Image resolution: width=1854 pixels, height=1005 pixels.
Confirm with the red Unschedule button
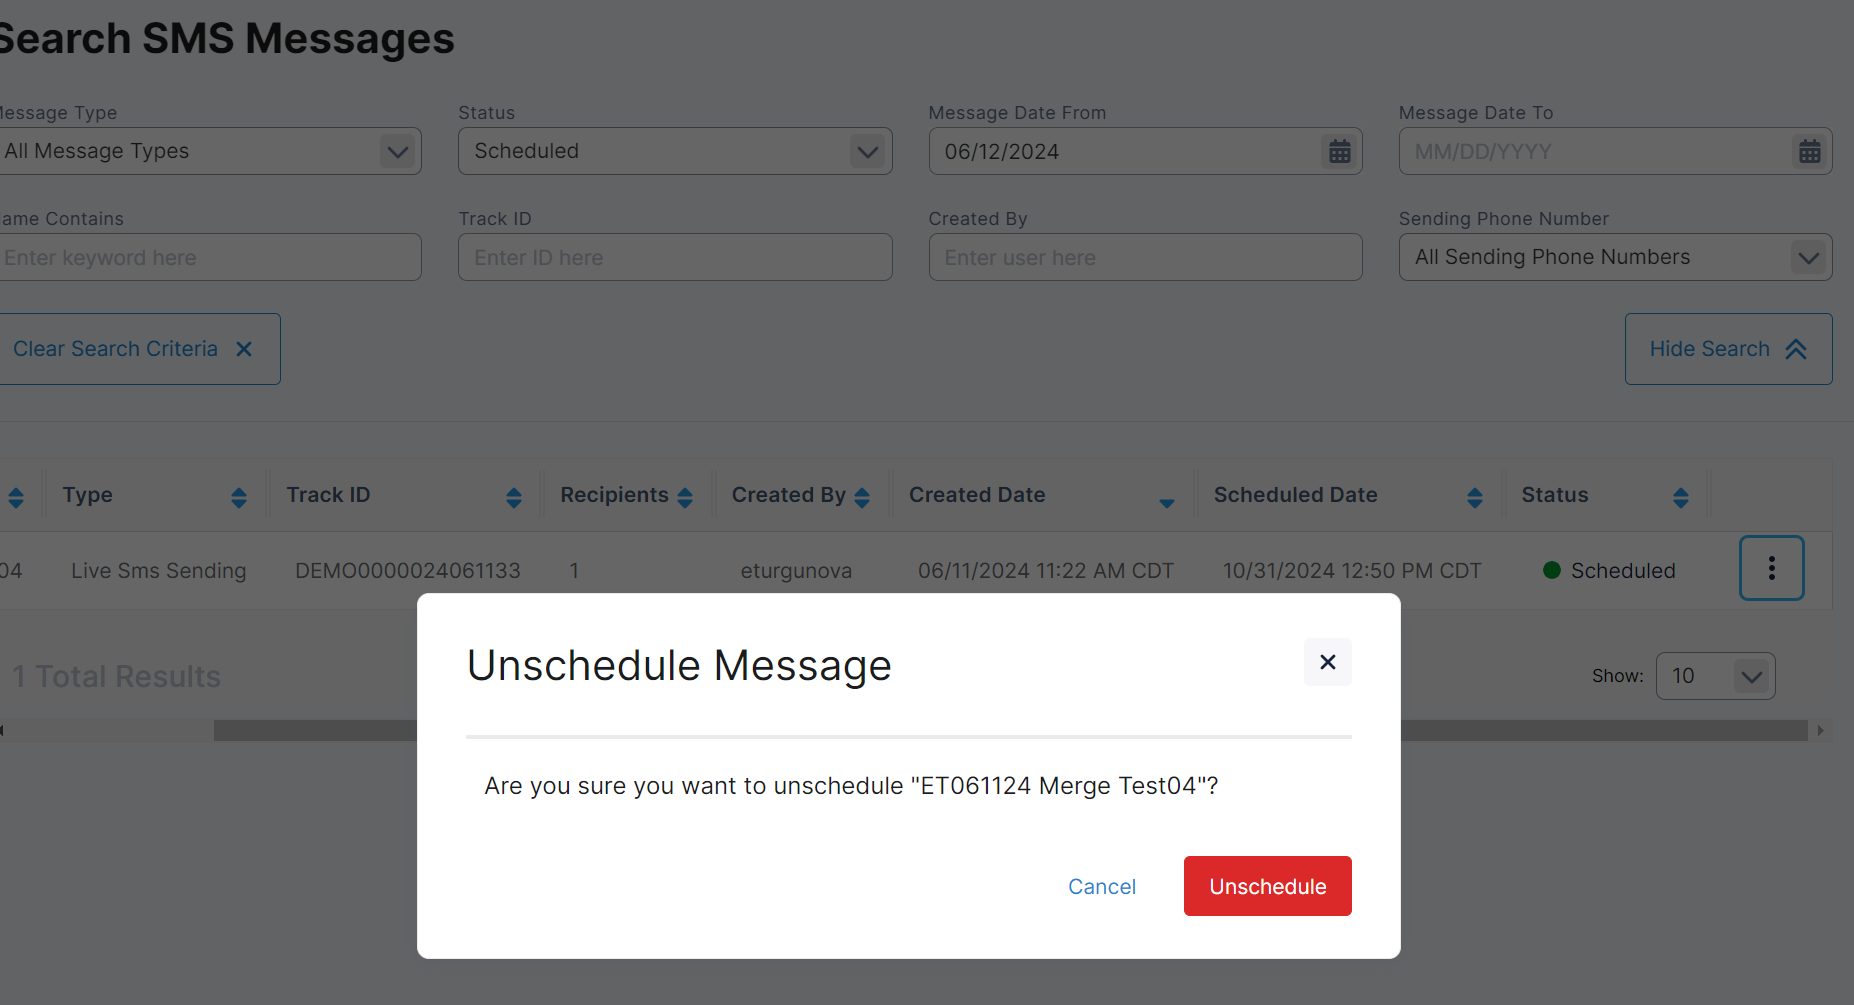[x=1267, y=886]
